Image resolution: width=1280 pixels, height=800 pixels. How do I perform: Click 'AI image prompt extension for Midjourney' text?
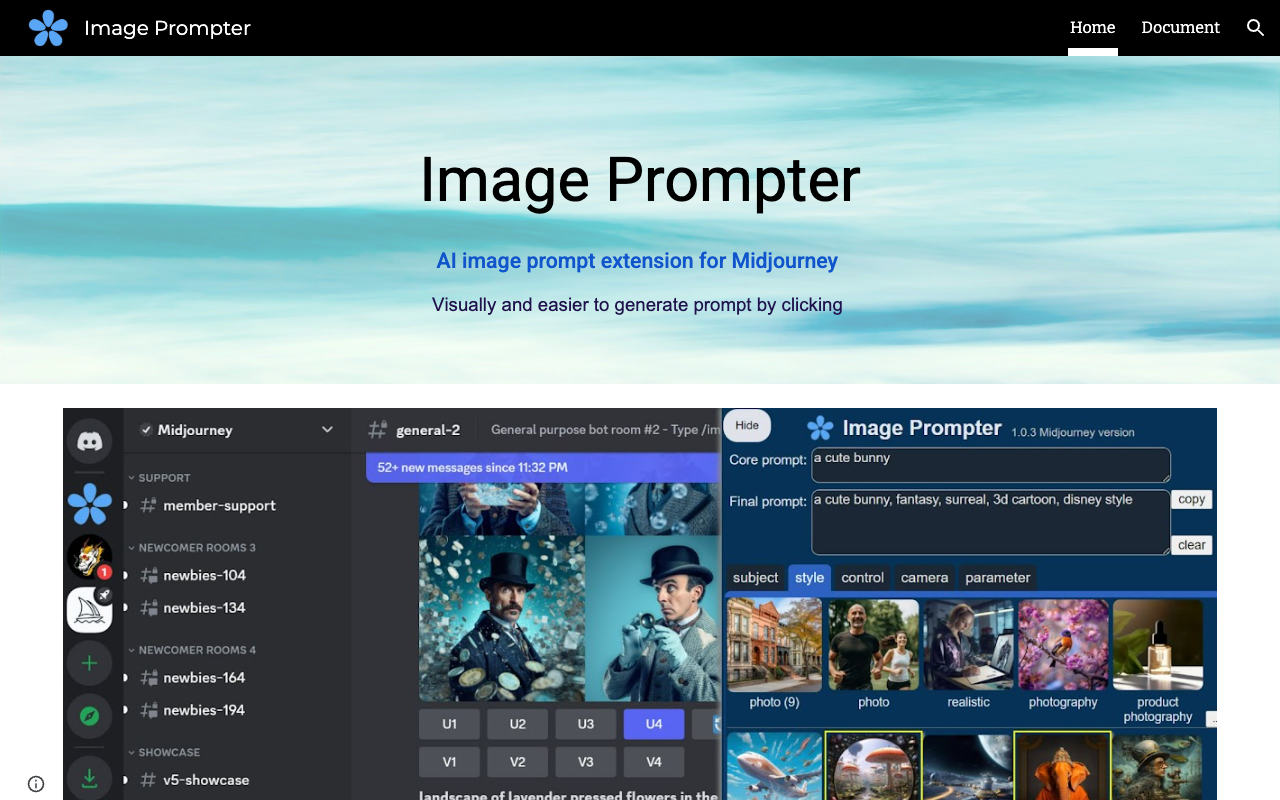[x=637, y=261]
